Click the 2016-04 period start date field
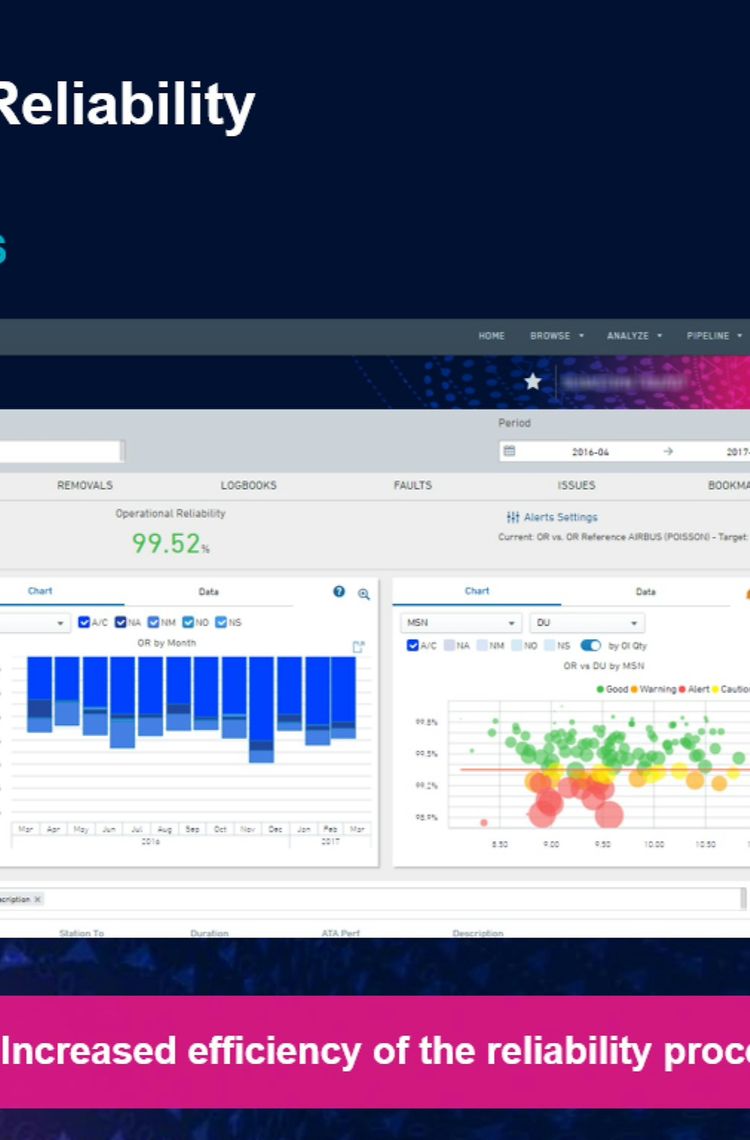 tap(590, 452)
